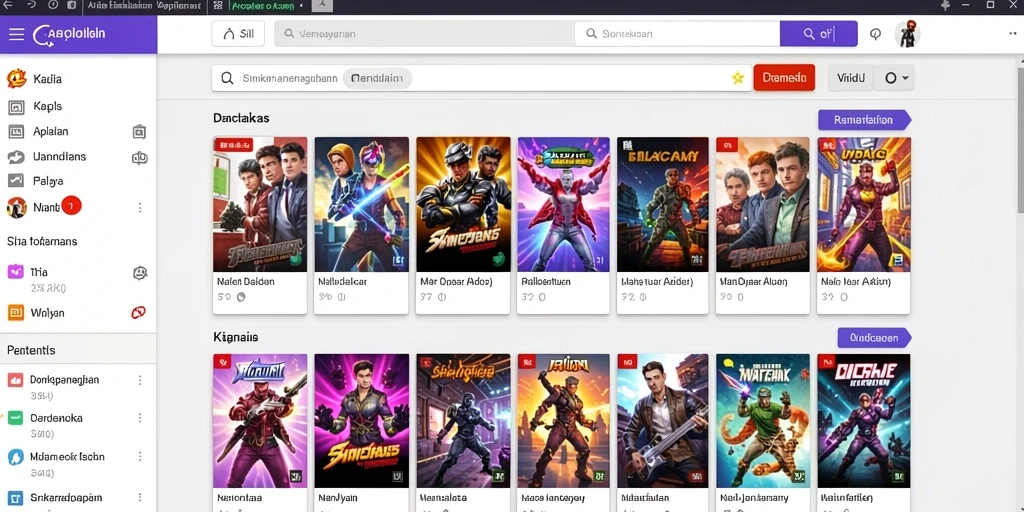Image resolution: width=1024 pixels, height=512 pixels.
Task: Click the red link icon beside Wolyan
Action: (x=138, y=313)
